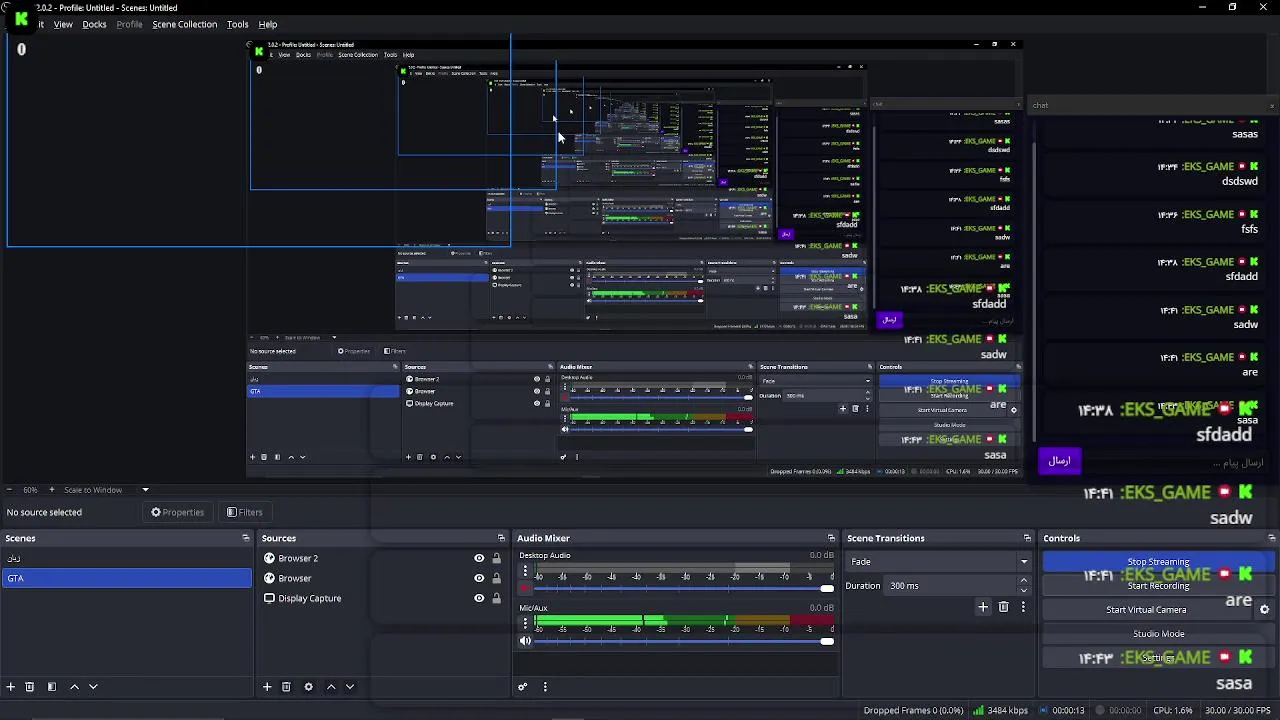The image size is (1280, 720).
Task: Add a scene transition with the plus icon
Action: pyautogui.click(x=983, y=607)
